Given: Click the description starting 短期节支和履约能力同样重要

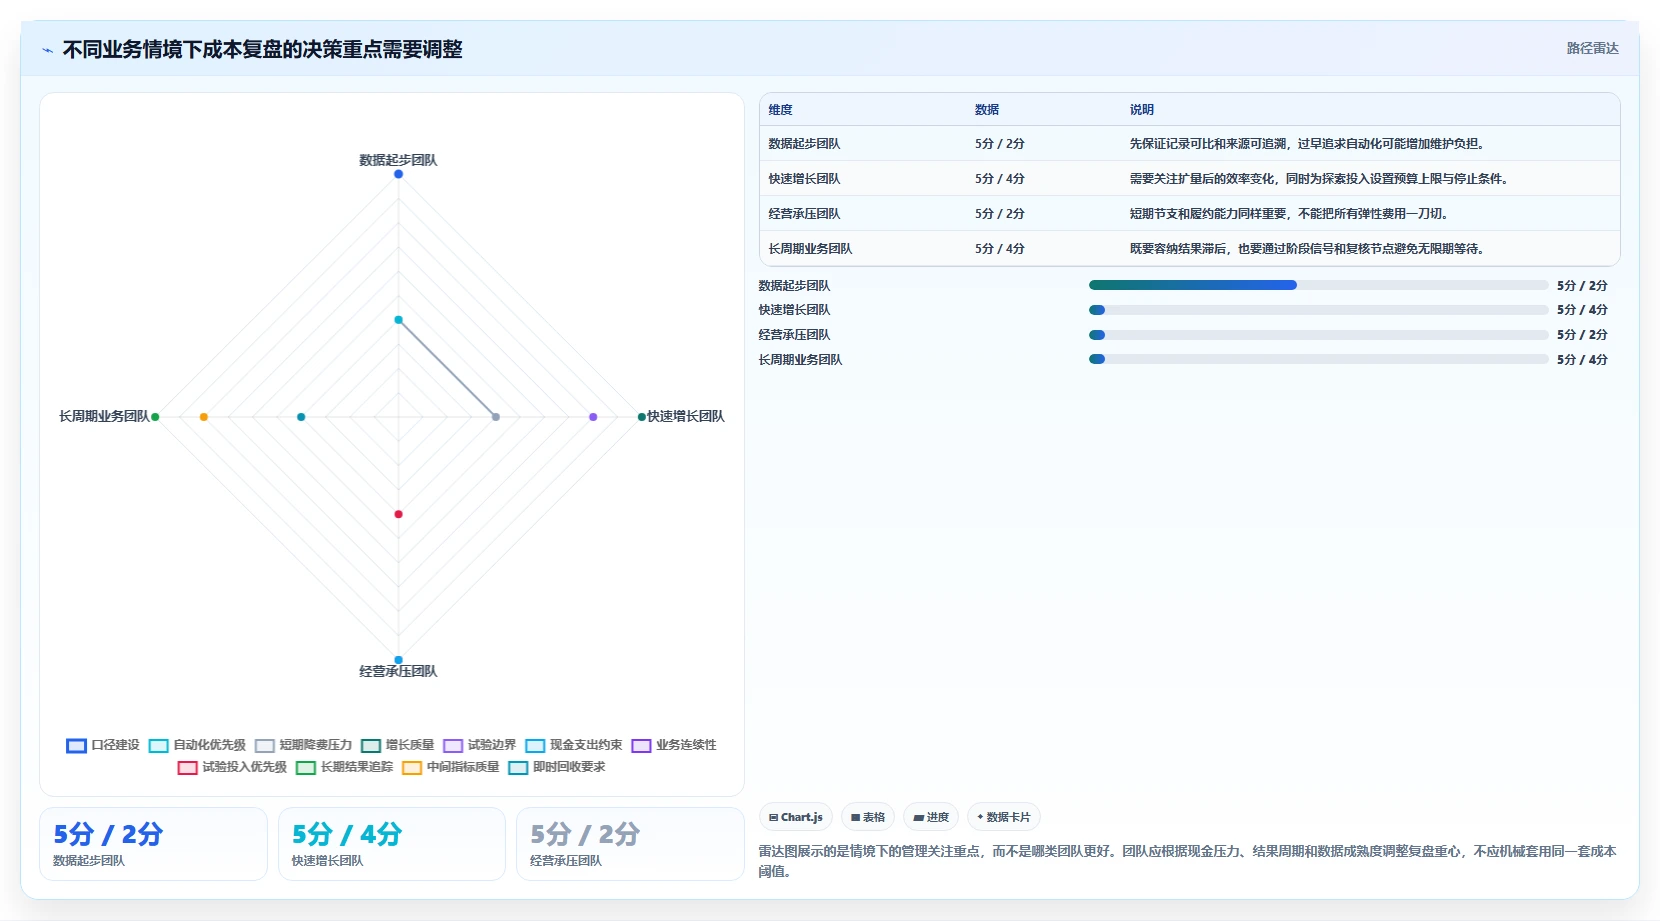Looking at the screenshot, I should (1289, 214).
